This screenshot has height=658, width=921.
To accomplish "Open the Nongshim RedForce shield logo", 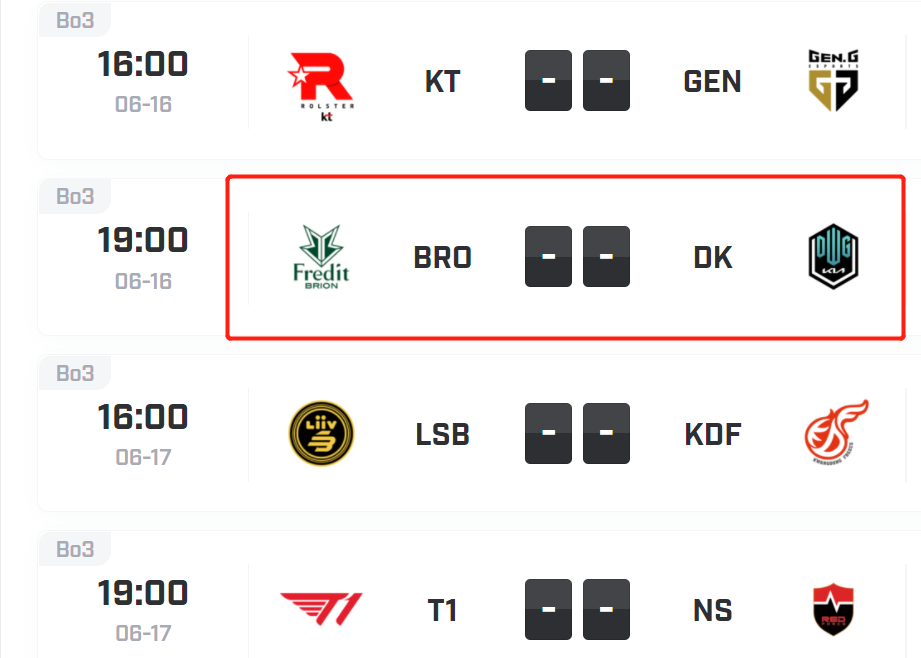I will 833,609.
